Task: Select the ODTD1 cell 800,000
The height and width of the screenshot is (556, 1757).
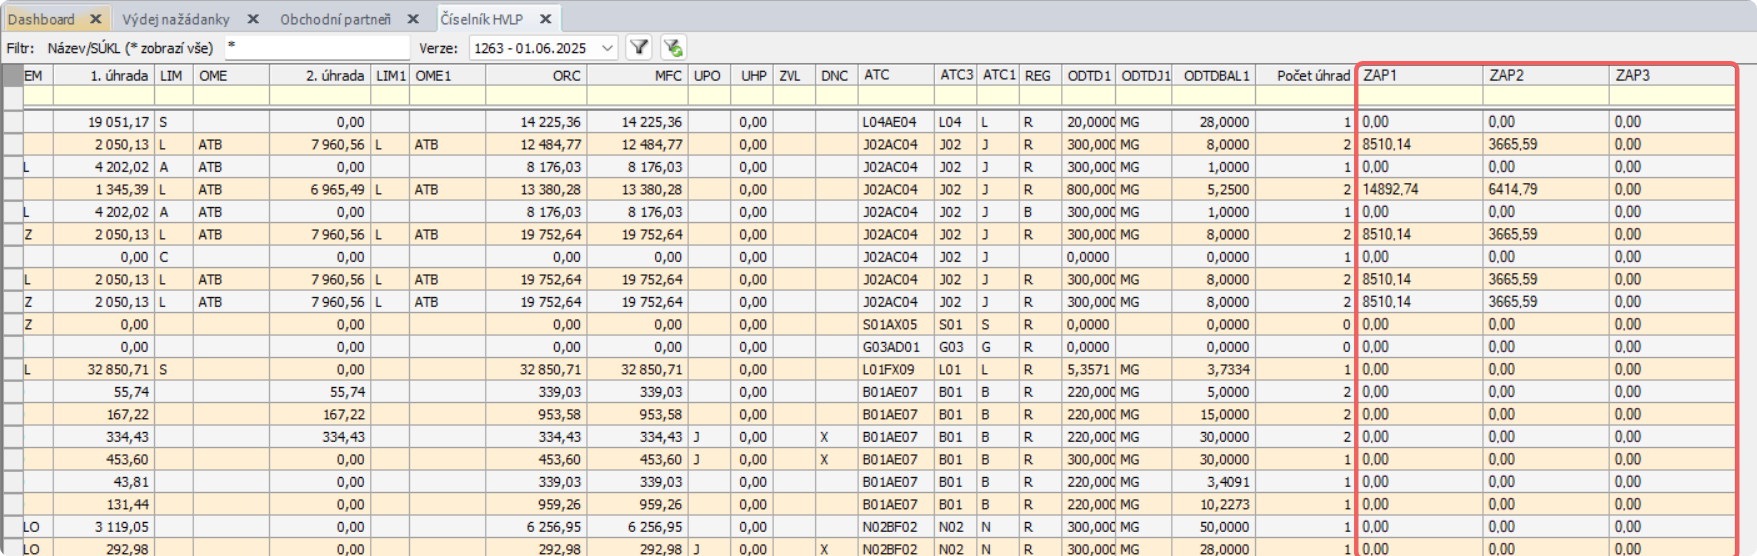Action: pos(1089,189)
